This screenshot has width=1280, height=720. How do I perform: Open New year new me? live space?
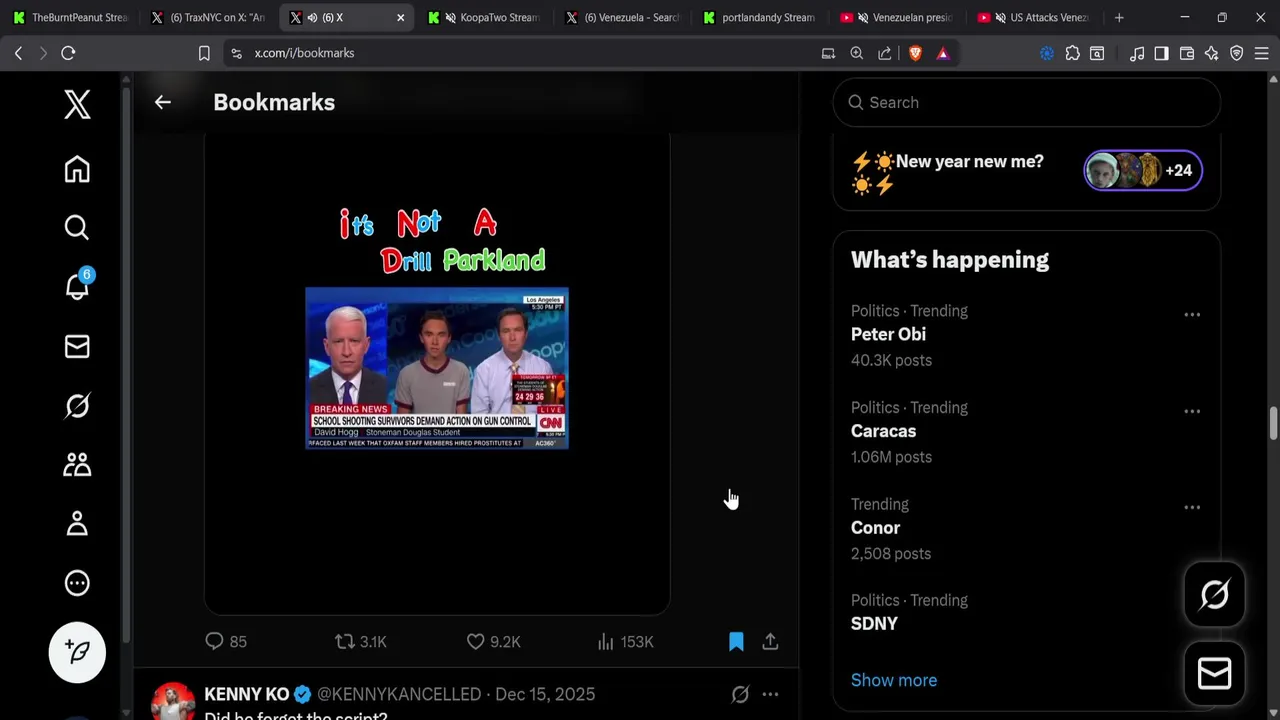[1026, 172]
